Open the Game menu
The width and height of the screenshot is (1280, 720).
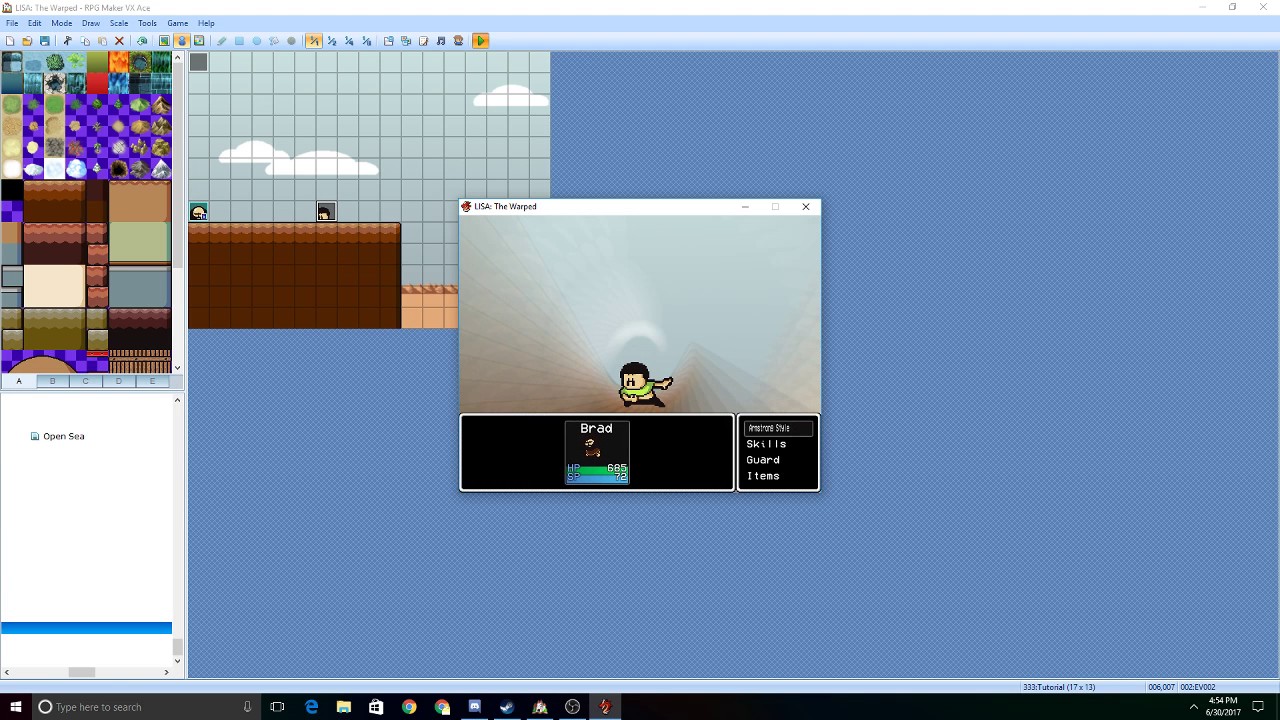click(x=178, y=23)
